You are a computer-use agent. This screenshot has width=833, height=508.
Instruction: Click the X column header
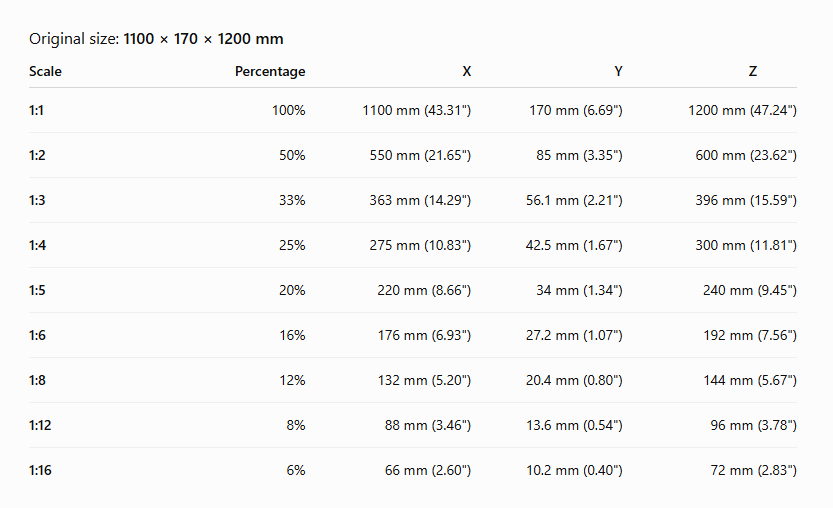(x=466, y=71)
